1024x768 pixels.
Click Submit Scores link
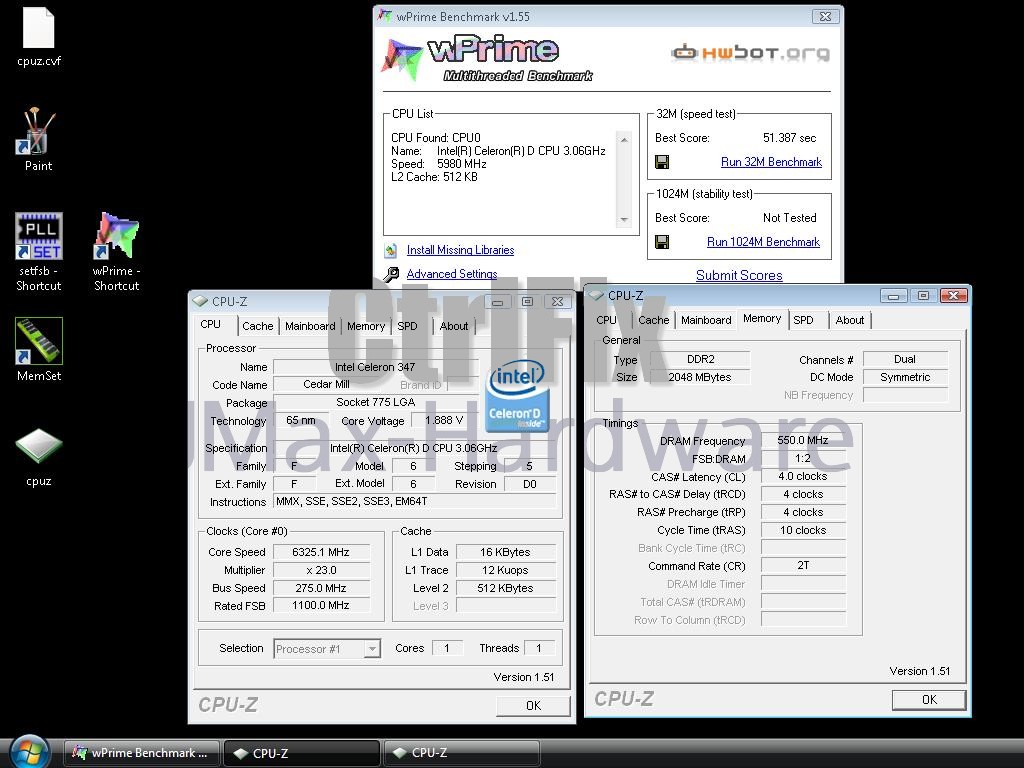[x=739, y=276]
